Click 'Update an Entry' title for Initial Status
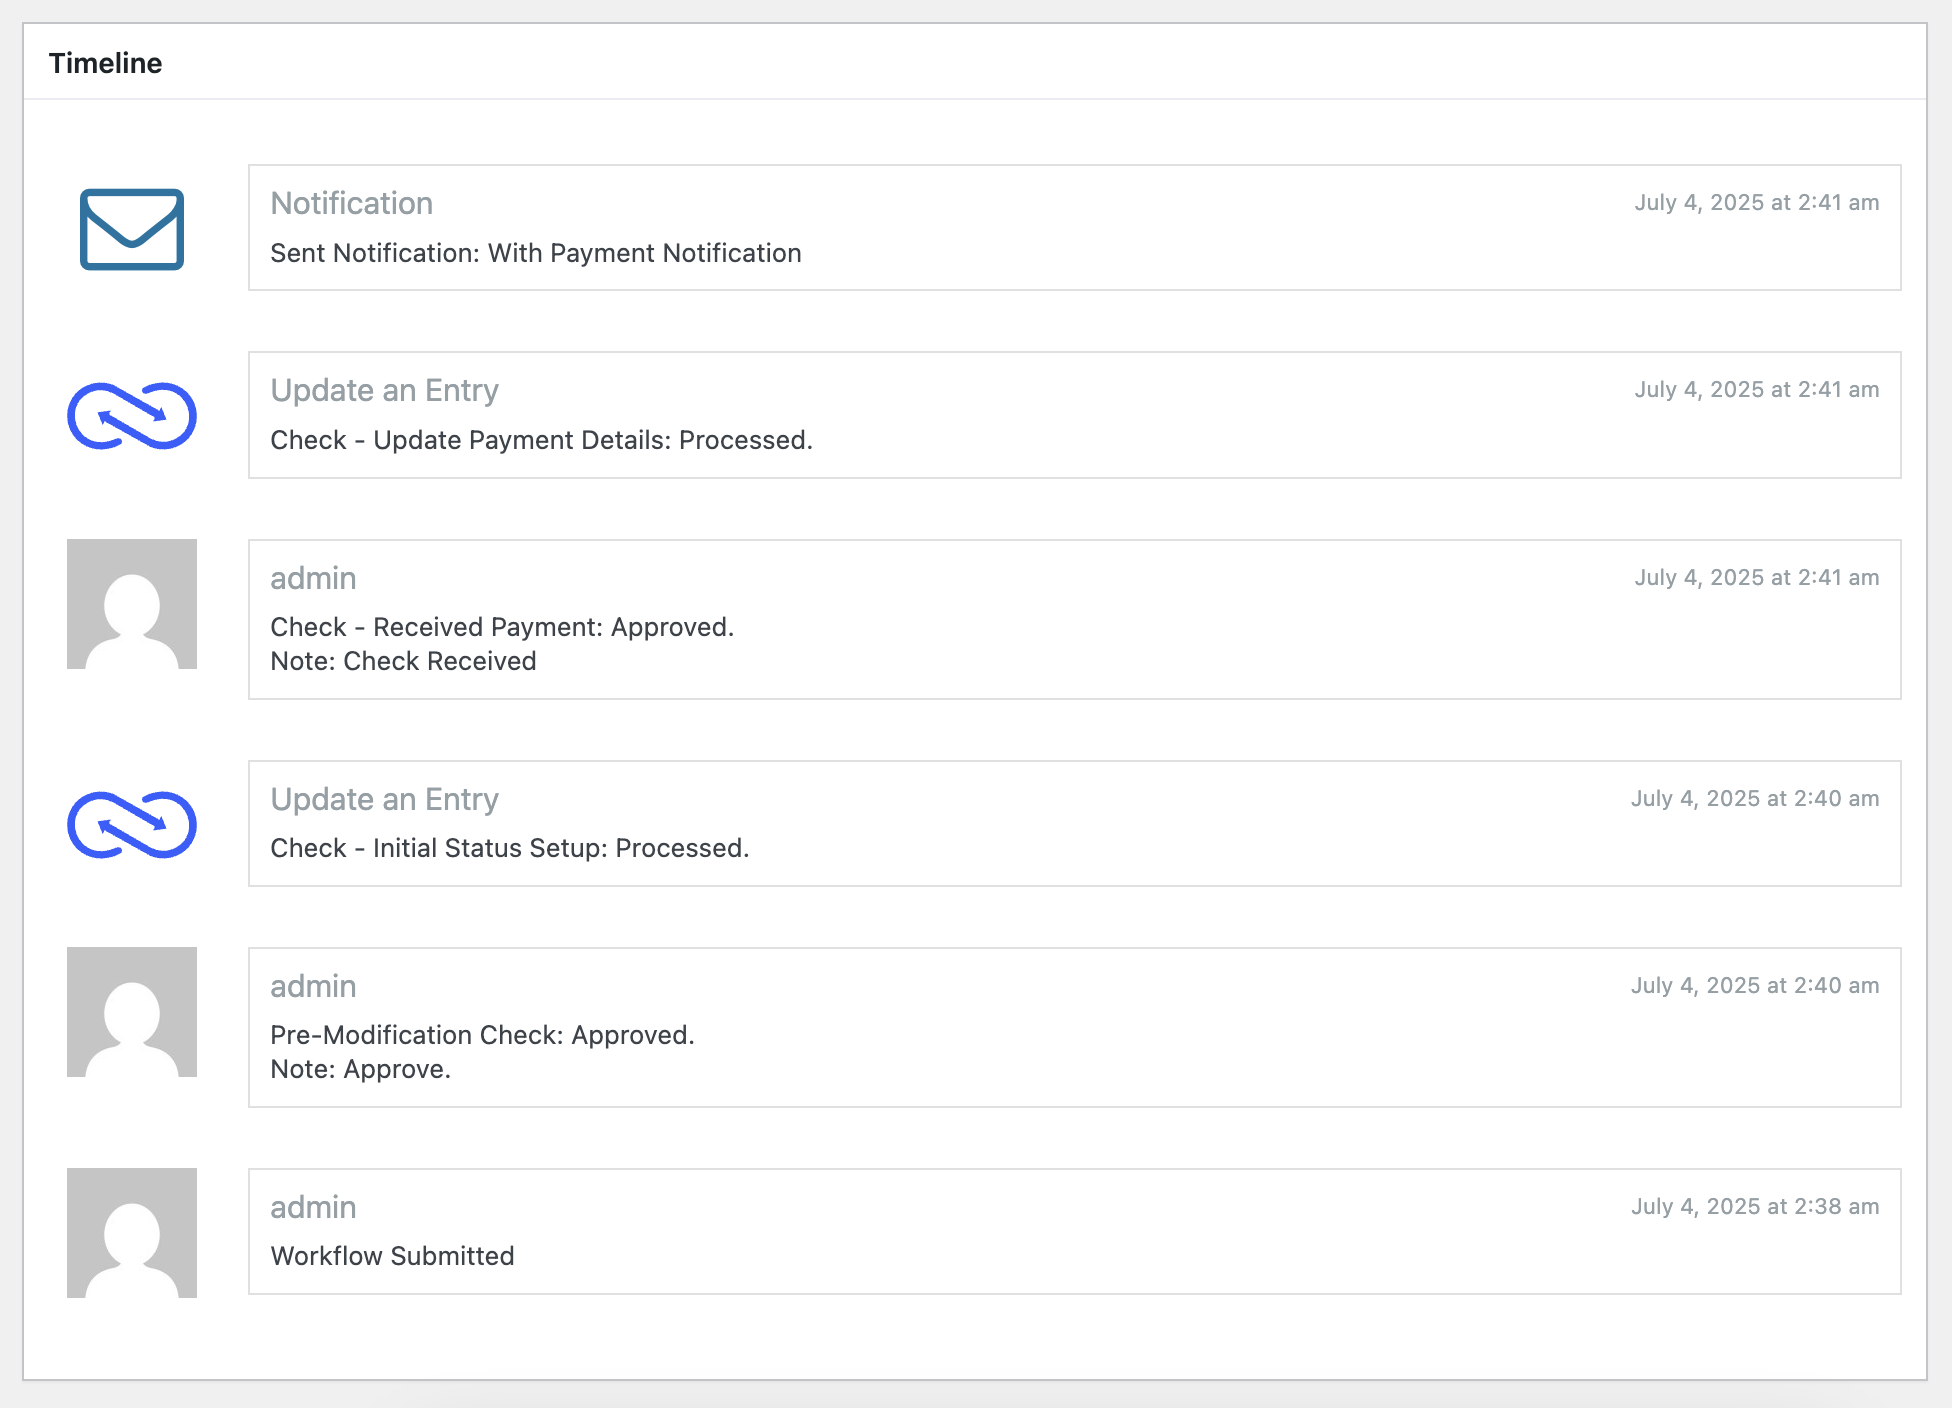1952x1408 pixels. 384,799
